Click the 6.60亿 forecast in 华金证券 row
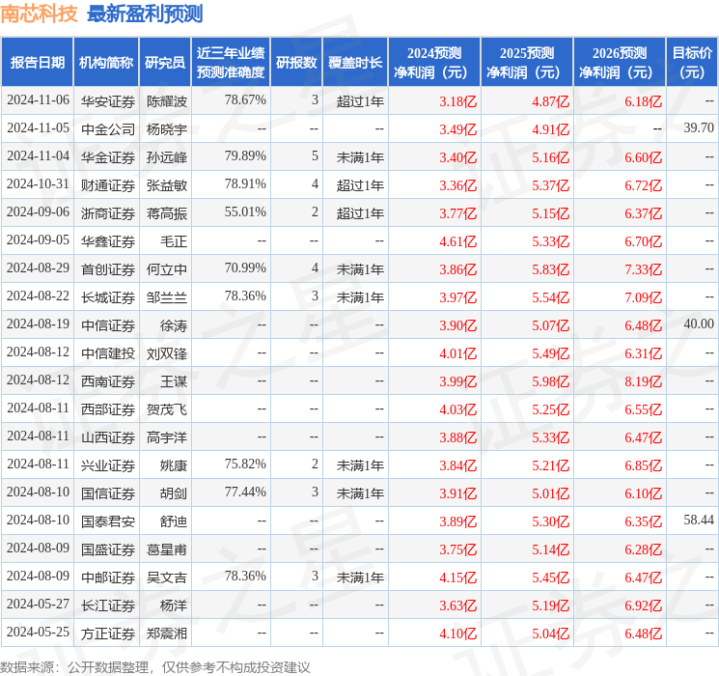Viewport: 719px width, 676px height. pyautogui.click(x=643, y=157)
